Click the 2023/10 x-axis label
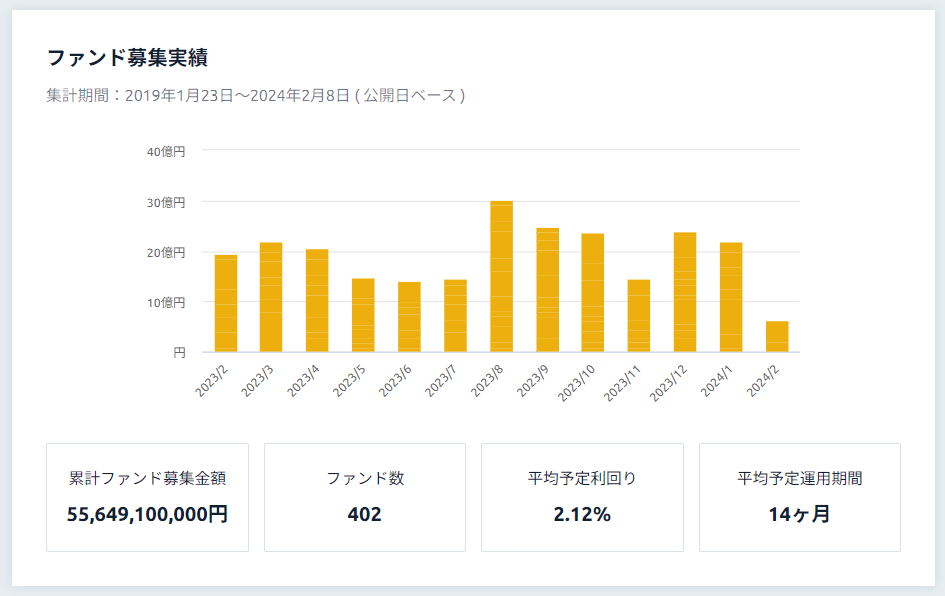The height and width of the screenshot is (596, 945). click(576, 383)
